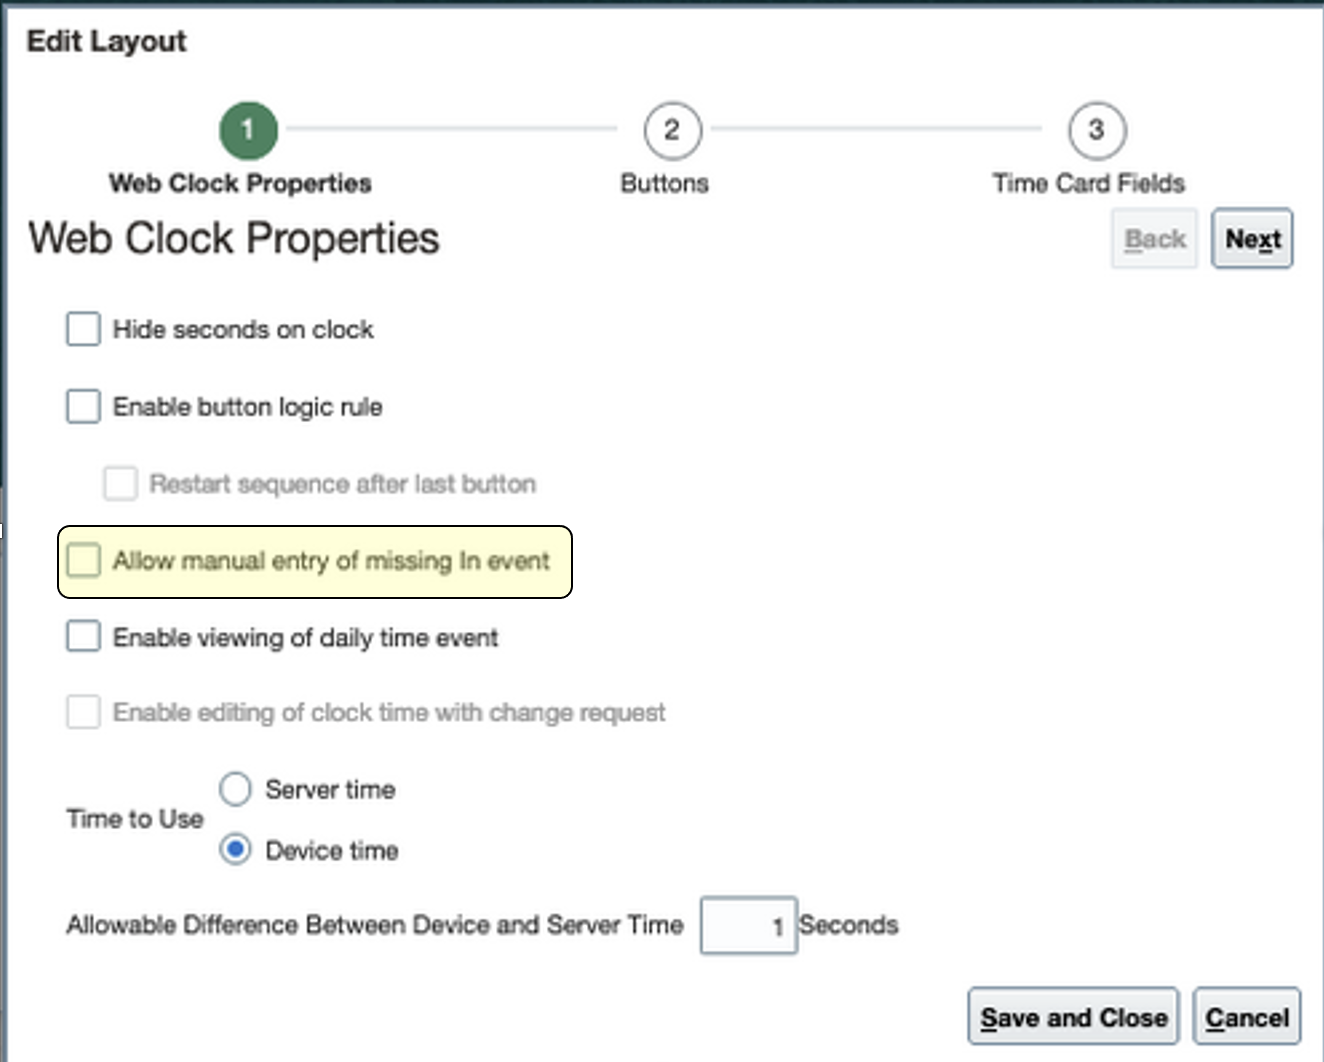Viewport: 1324px width, 1062px height.
Task: Select wizard step 2 Buttons circle
Action: tap(670, 129)
